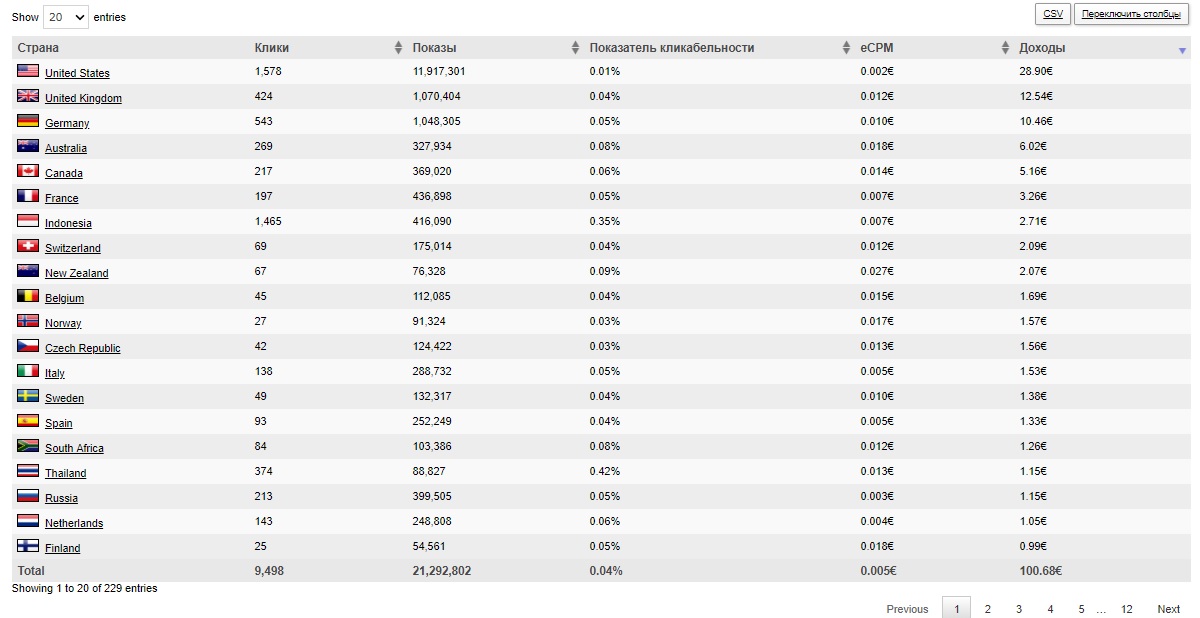1200x618 pixels.
Task: Export the table with CSV button
Action: pyautogui.click(x=1053, y=14)
